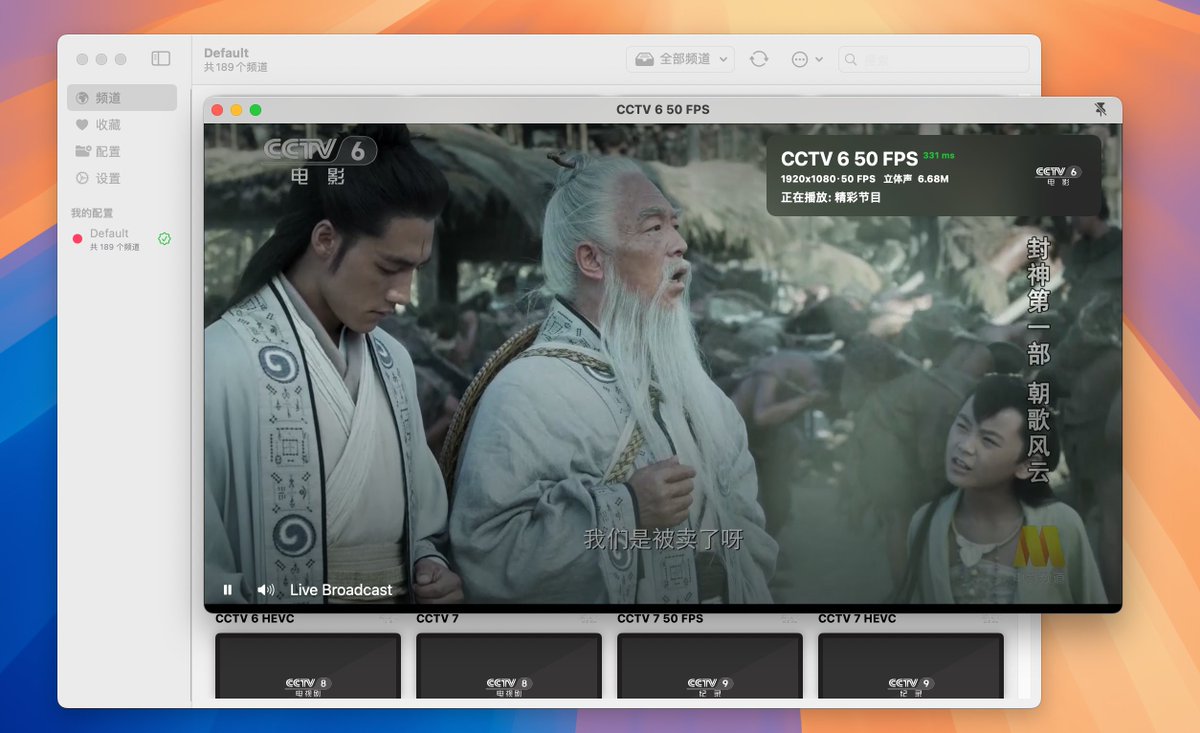Click the Live Broadcast label
1200x733 pixels.
341,590
